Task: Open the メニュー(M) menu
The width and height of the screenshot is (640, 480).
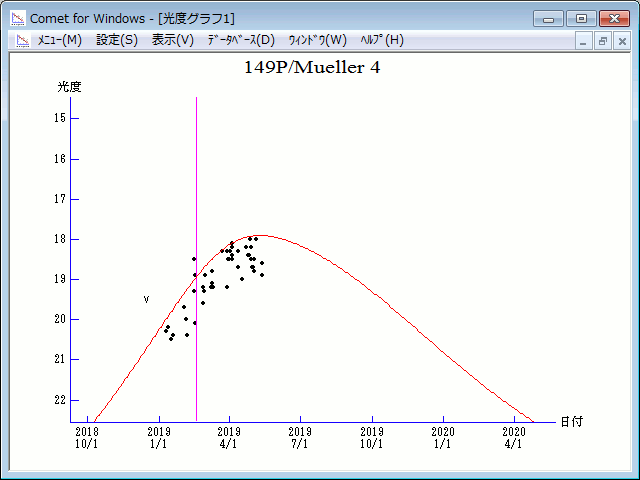Action: 59,40
